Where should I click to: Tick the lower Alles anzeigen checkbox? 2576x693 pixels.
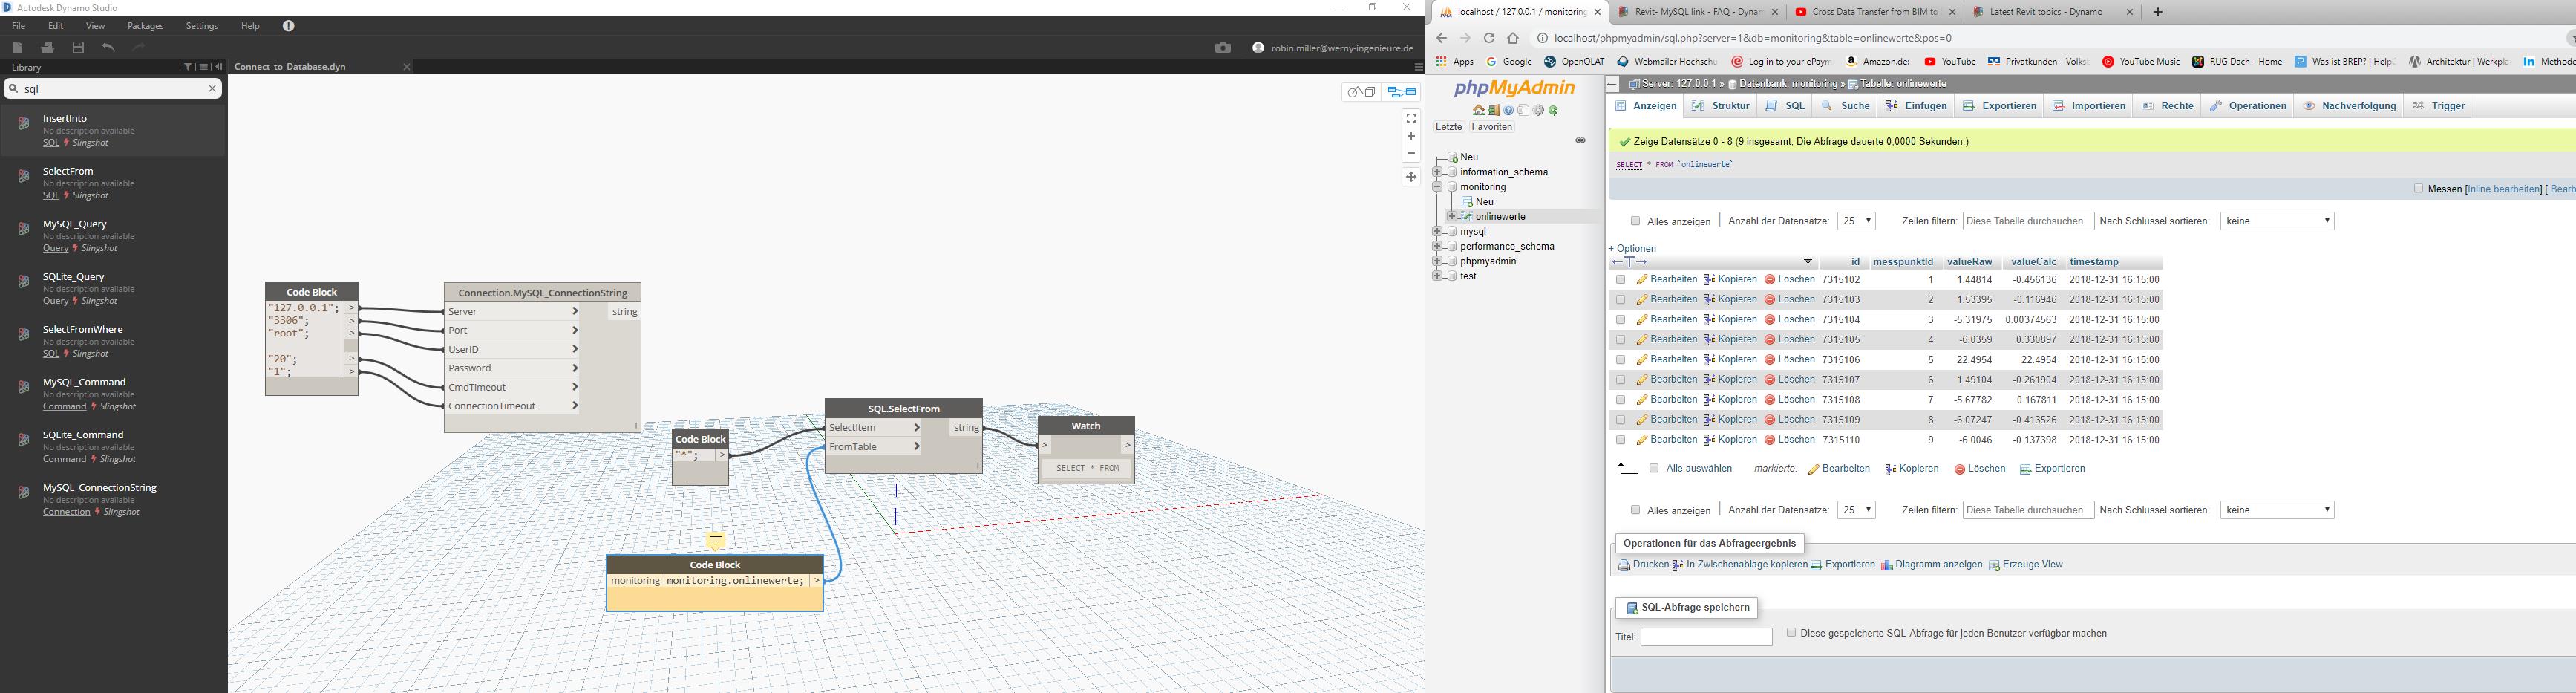1635,510
